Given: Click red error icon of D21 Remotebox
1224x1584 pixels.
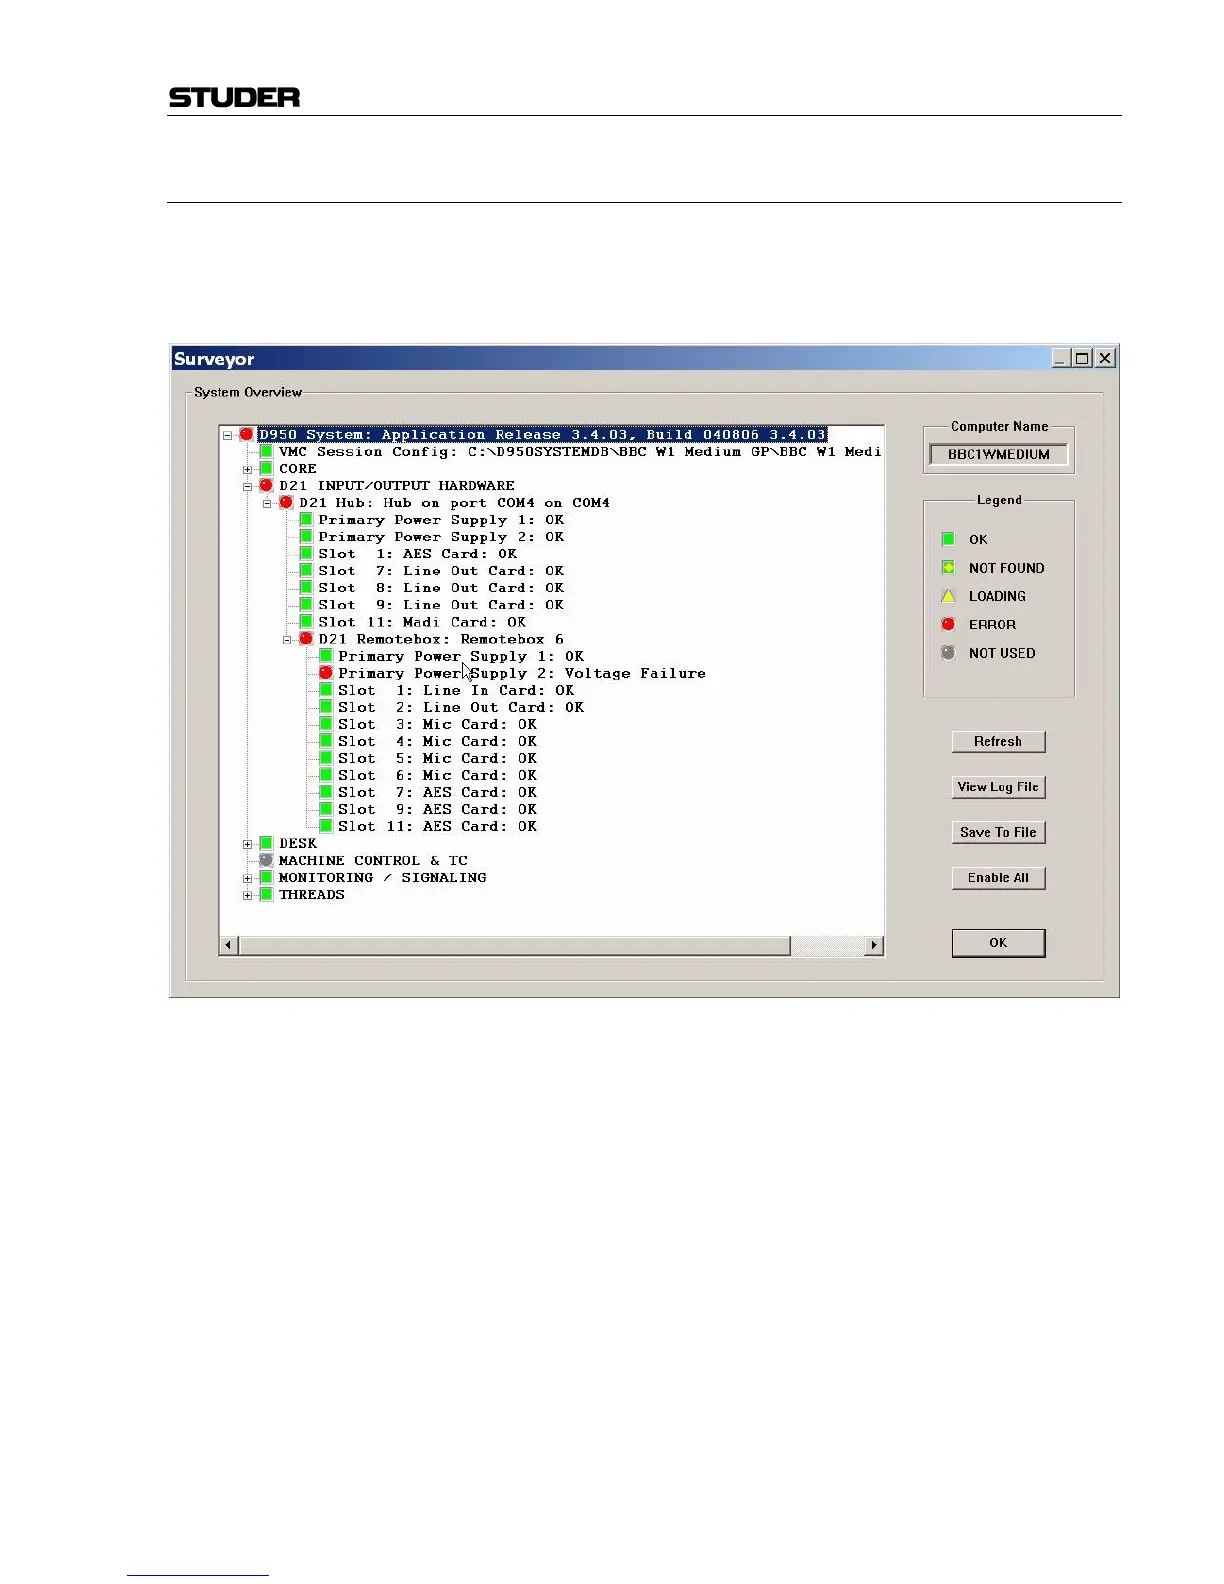Looking at the screenshot, I should pyautogui.click(x=306, y=639).
